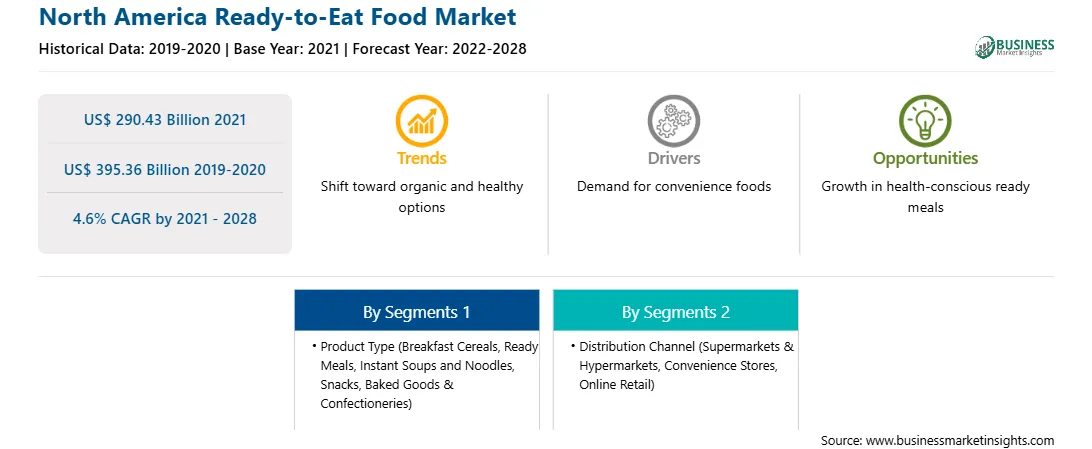Click the Business Market Insights logo
The height and width of the screenshot is (449, 1092).
pyautogui.click(x=1014, y=47)
